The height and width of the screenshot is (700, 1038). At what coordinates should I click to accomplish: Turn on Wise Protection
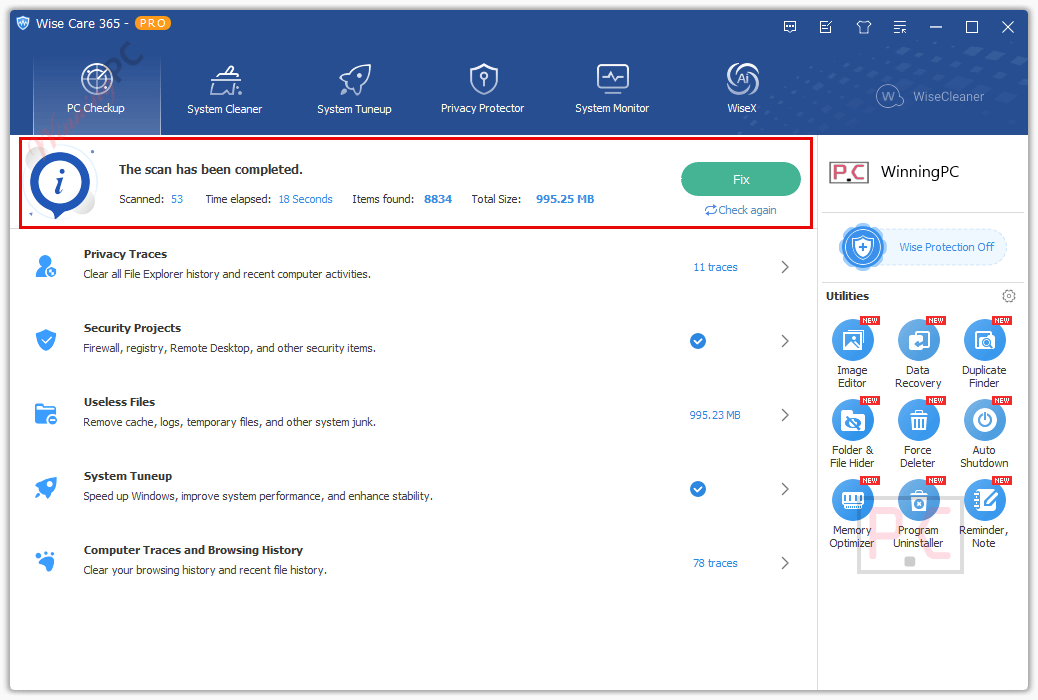[x=923, y=247]
